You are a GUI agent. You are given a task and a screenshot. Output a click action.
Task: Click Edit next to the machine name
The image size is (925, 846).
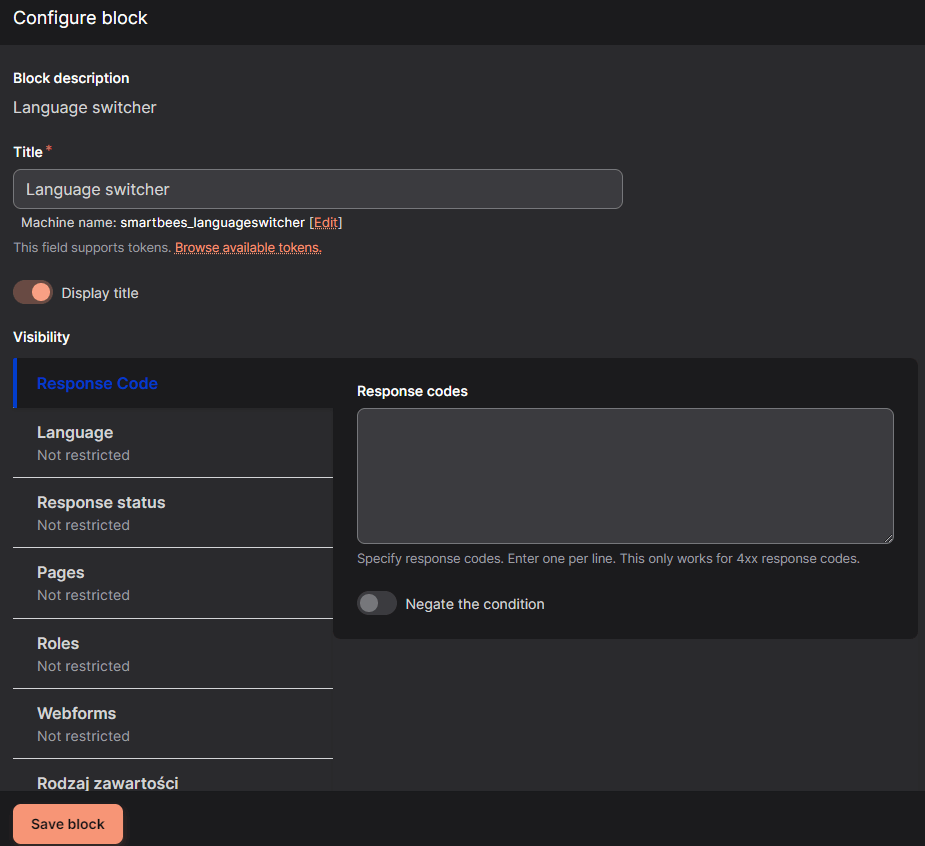[325, 222]
